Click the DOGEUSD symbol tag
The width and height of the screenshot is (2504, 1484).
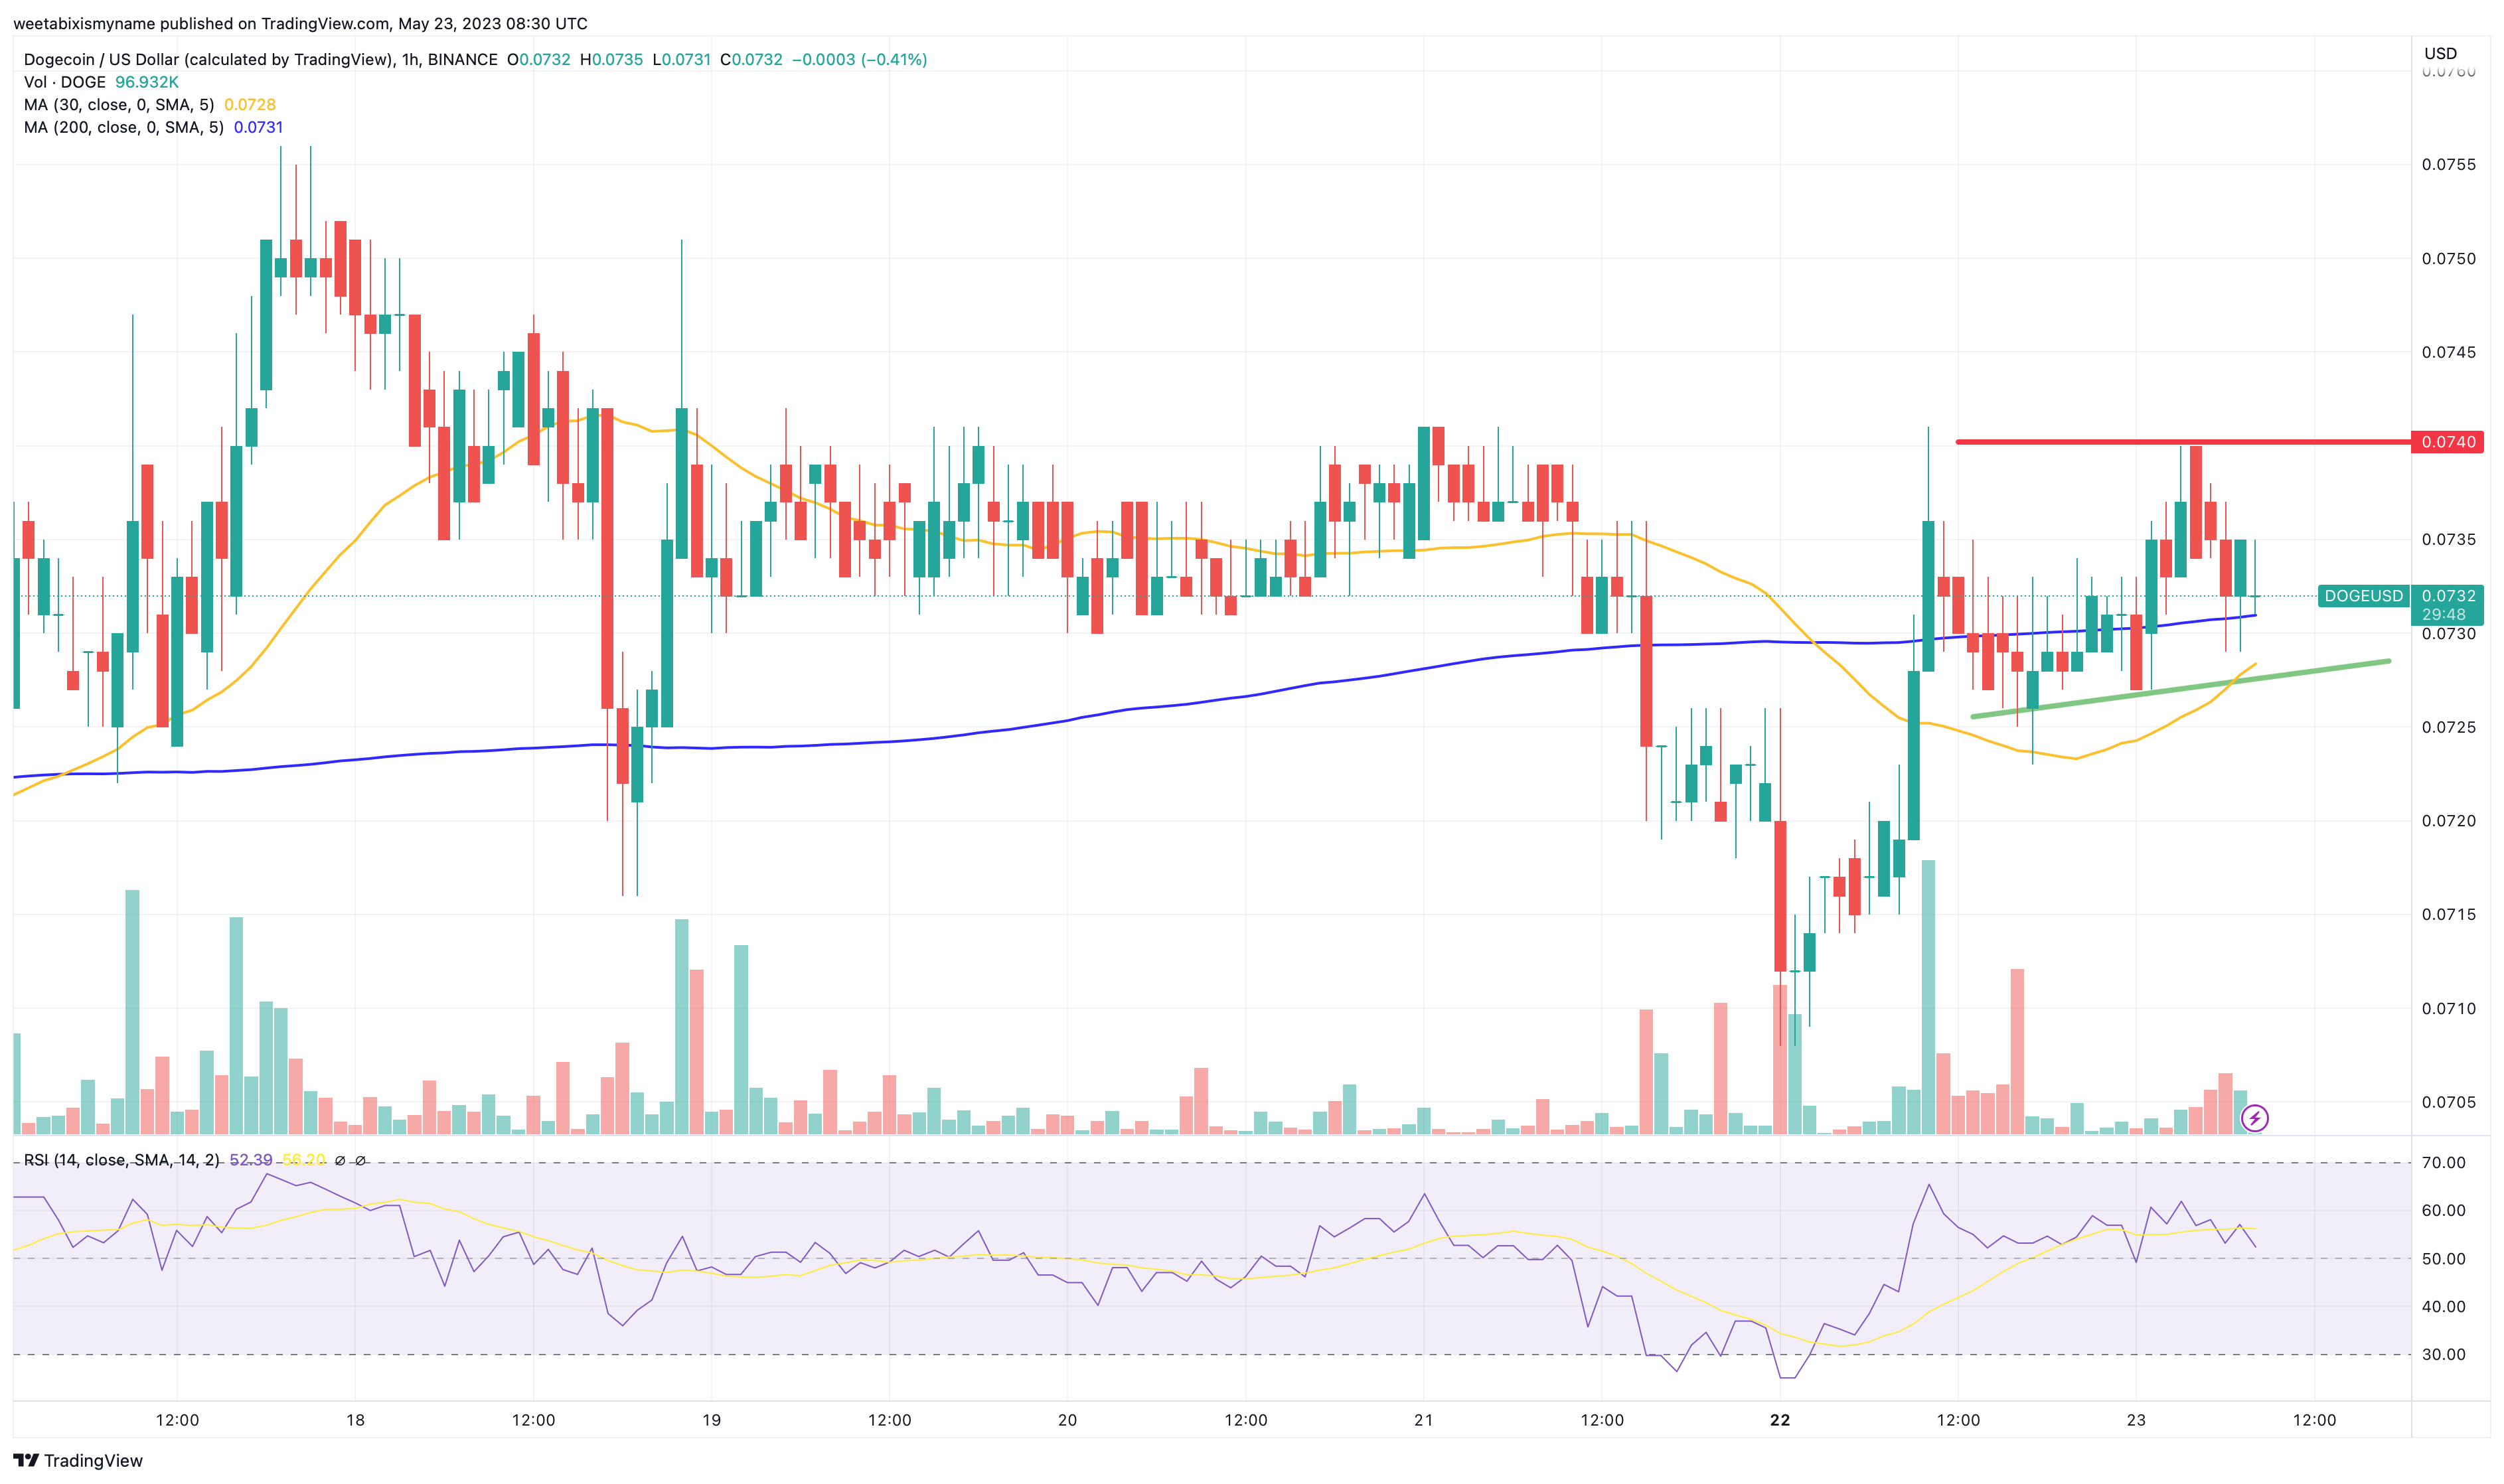pyautogui.click(x=2363, y=596)
